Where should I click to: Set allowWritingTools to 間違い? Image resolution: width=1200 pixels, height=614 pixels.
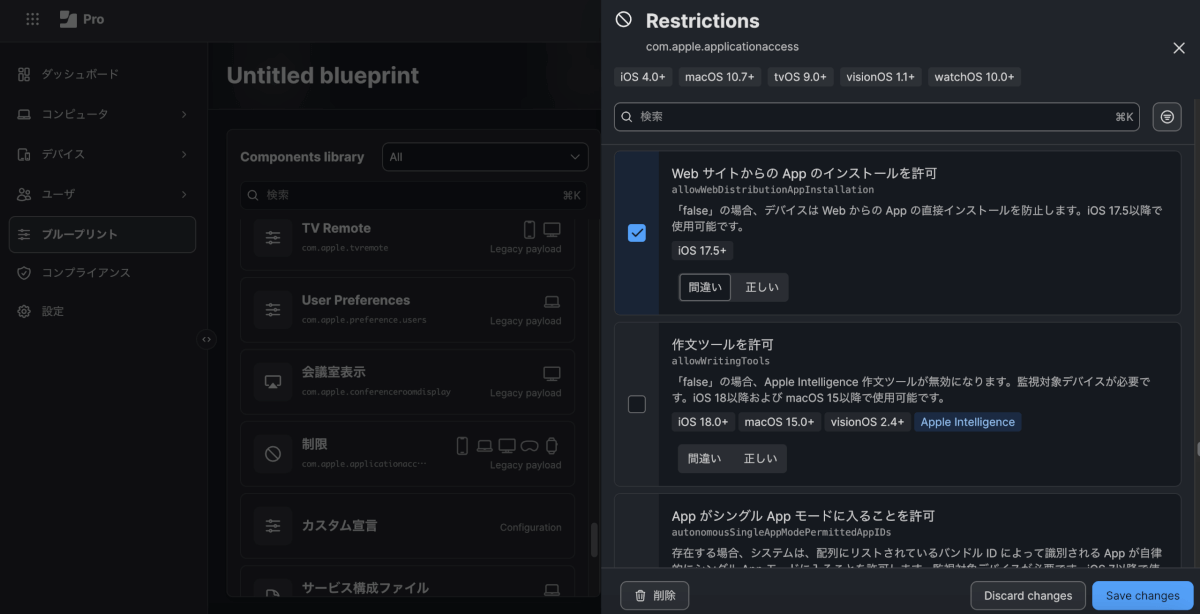point(704,459)
